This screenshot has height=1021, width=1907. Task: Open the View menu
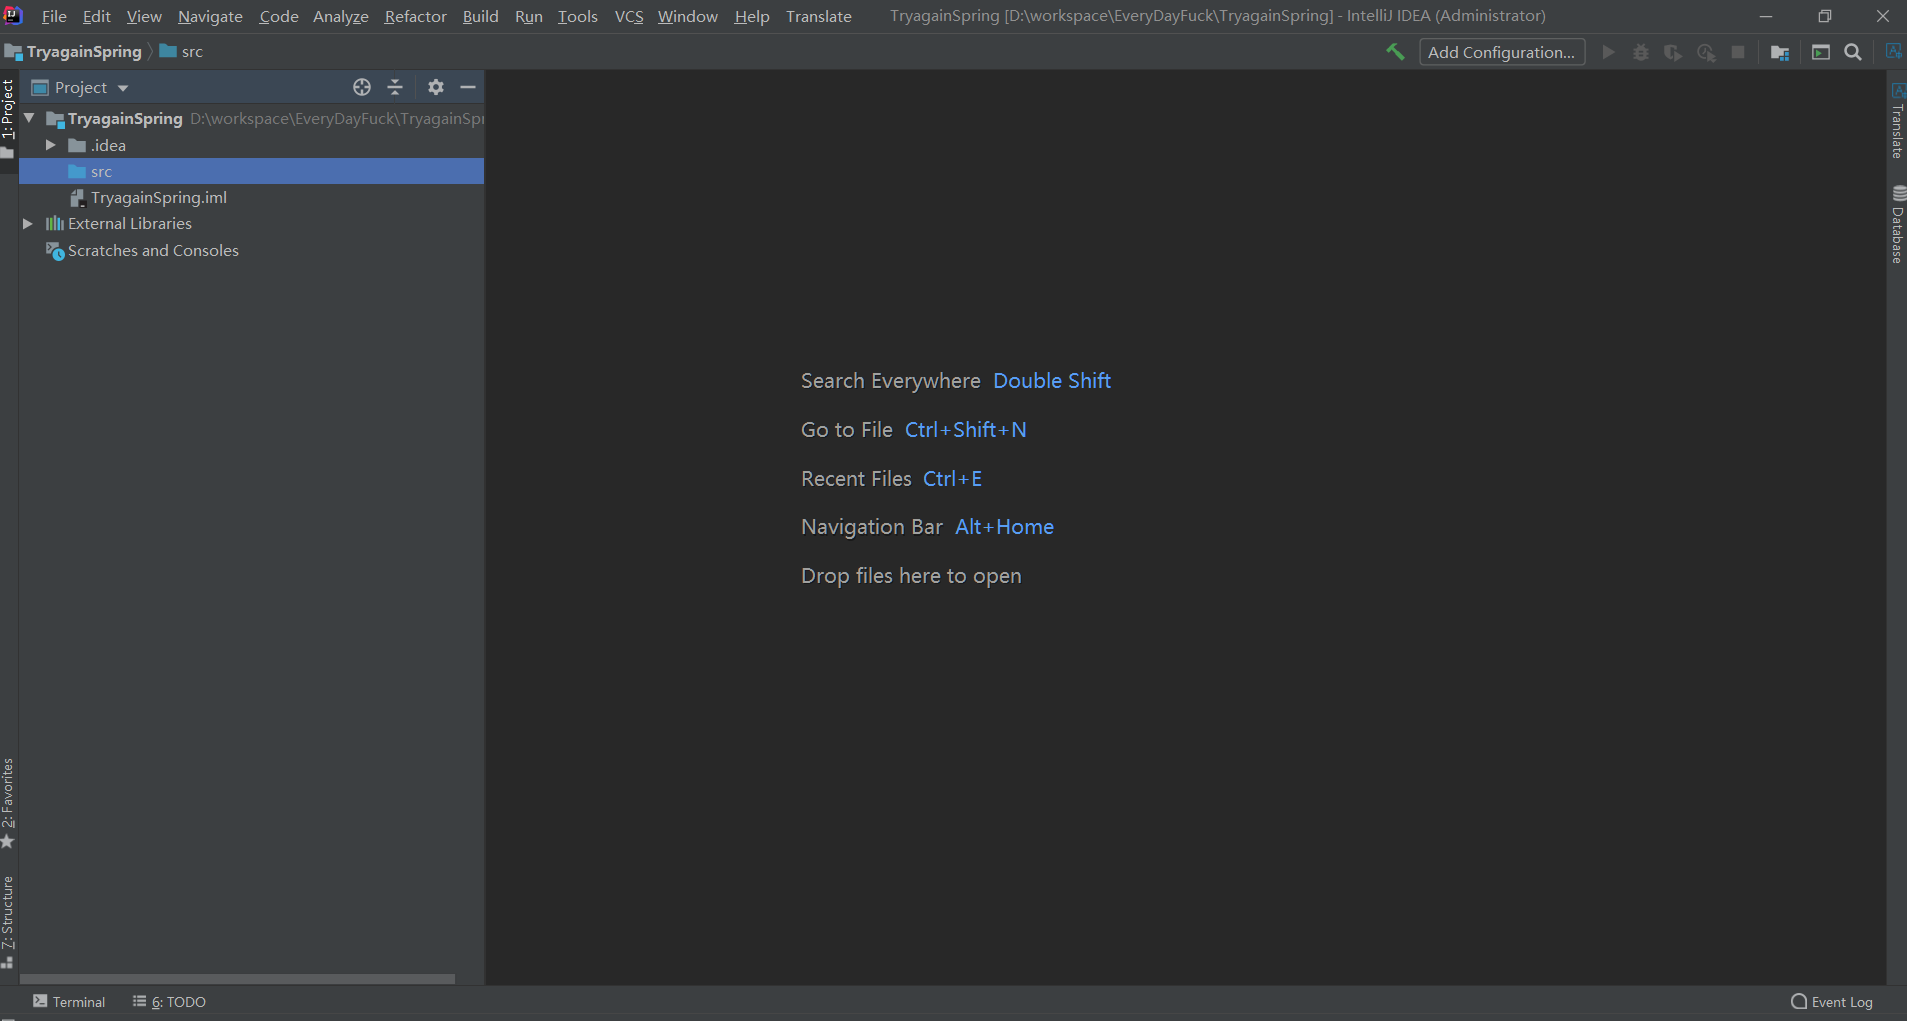(144, 17)
